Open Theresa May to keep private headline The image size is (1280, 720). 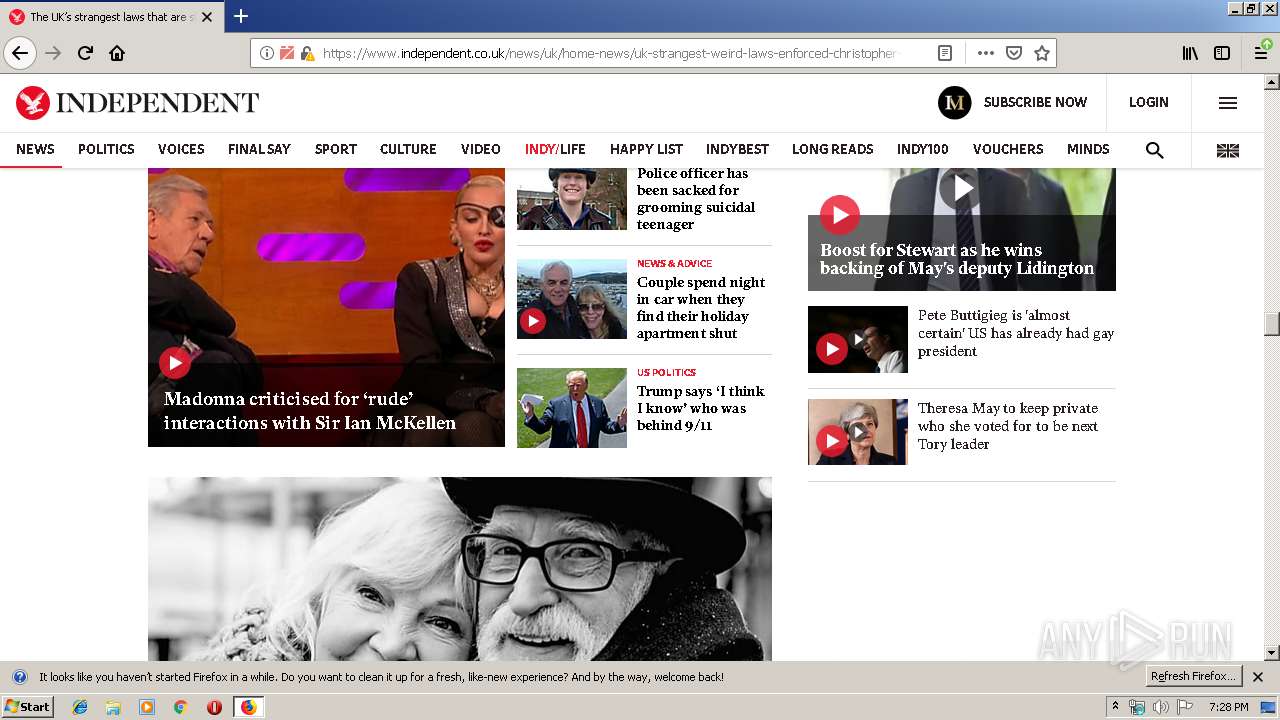coord(1008,426)
